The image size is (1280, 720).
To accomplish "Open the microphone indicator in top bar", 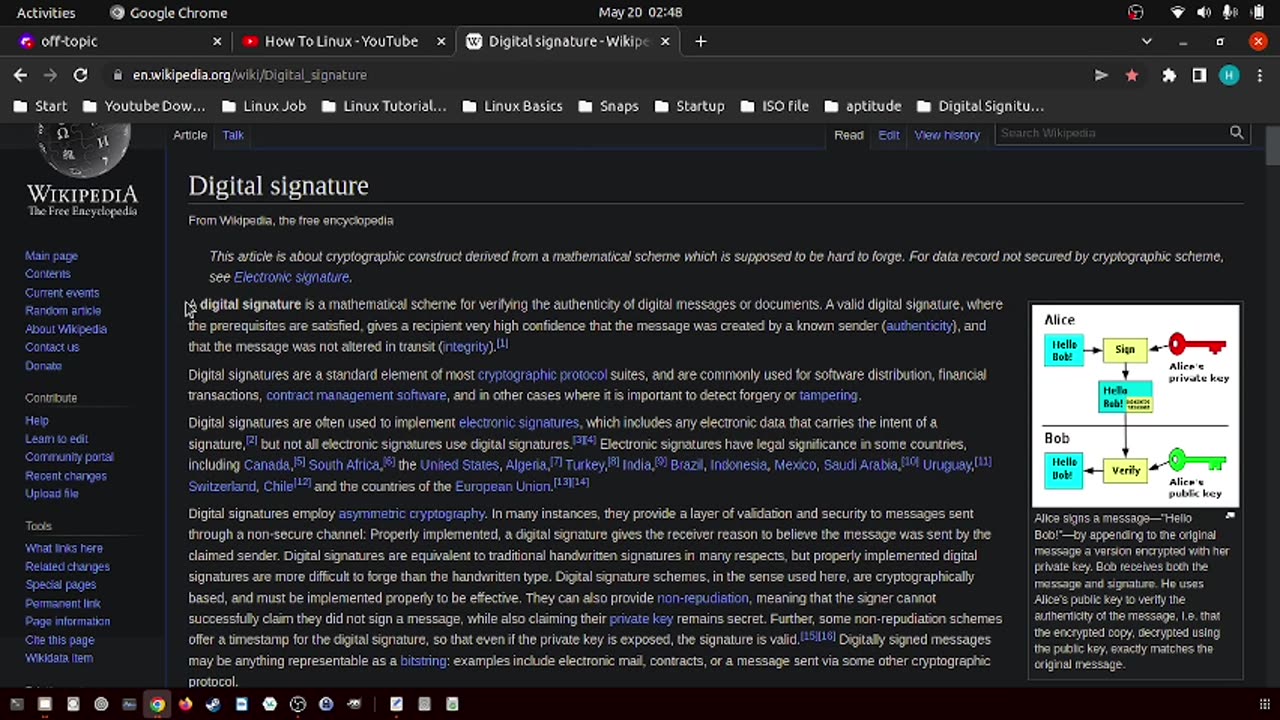I will pos(1232,12).
